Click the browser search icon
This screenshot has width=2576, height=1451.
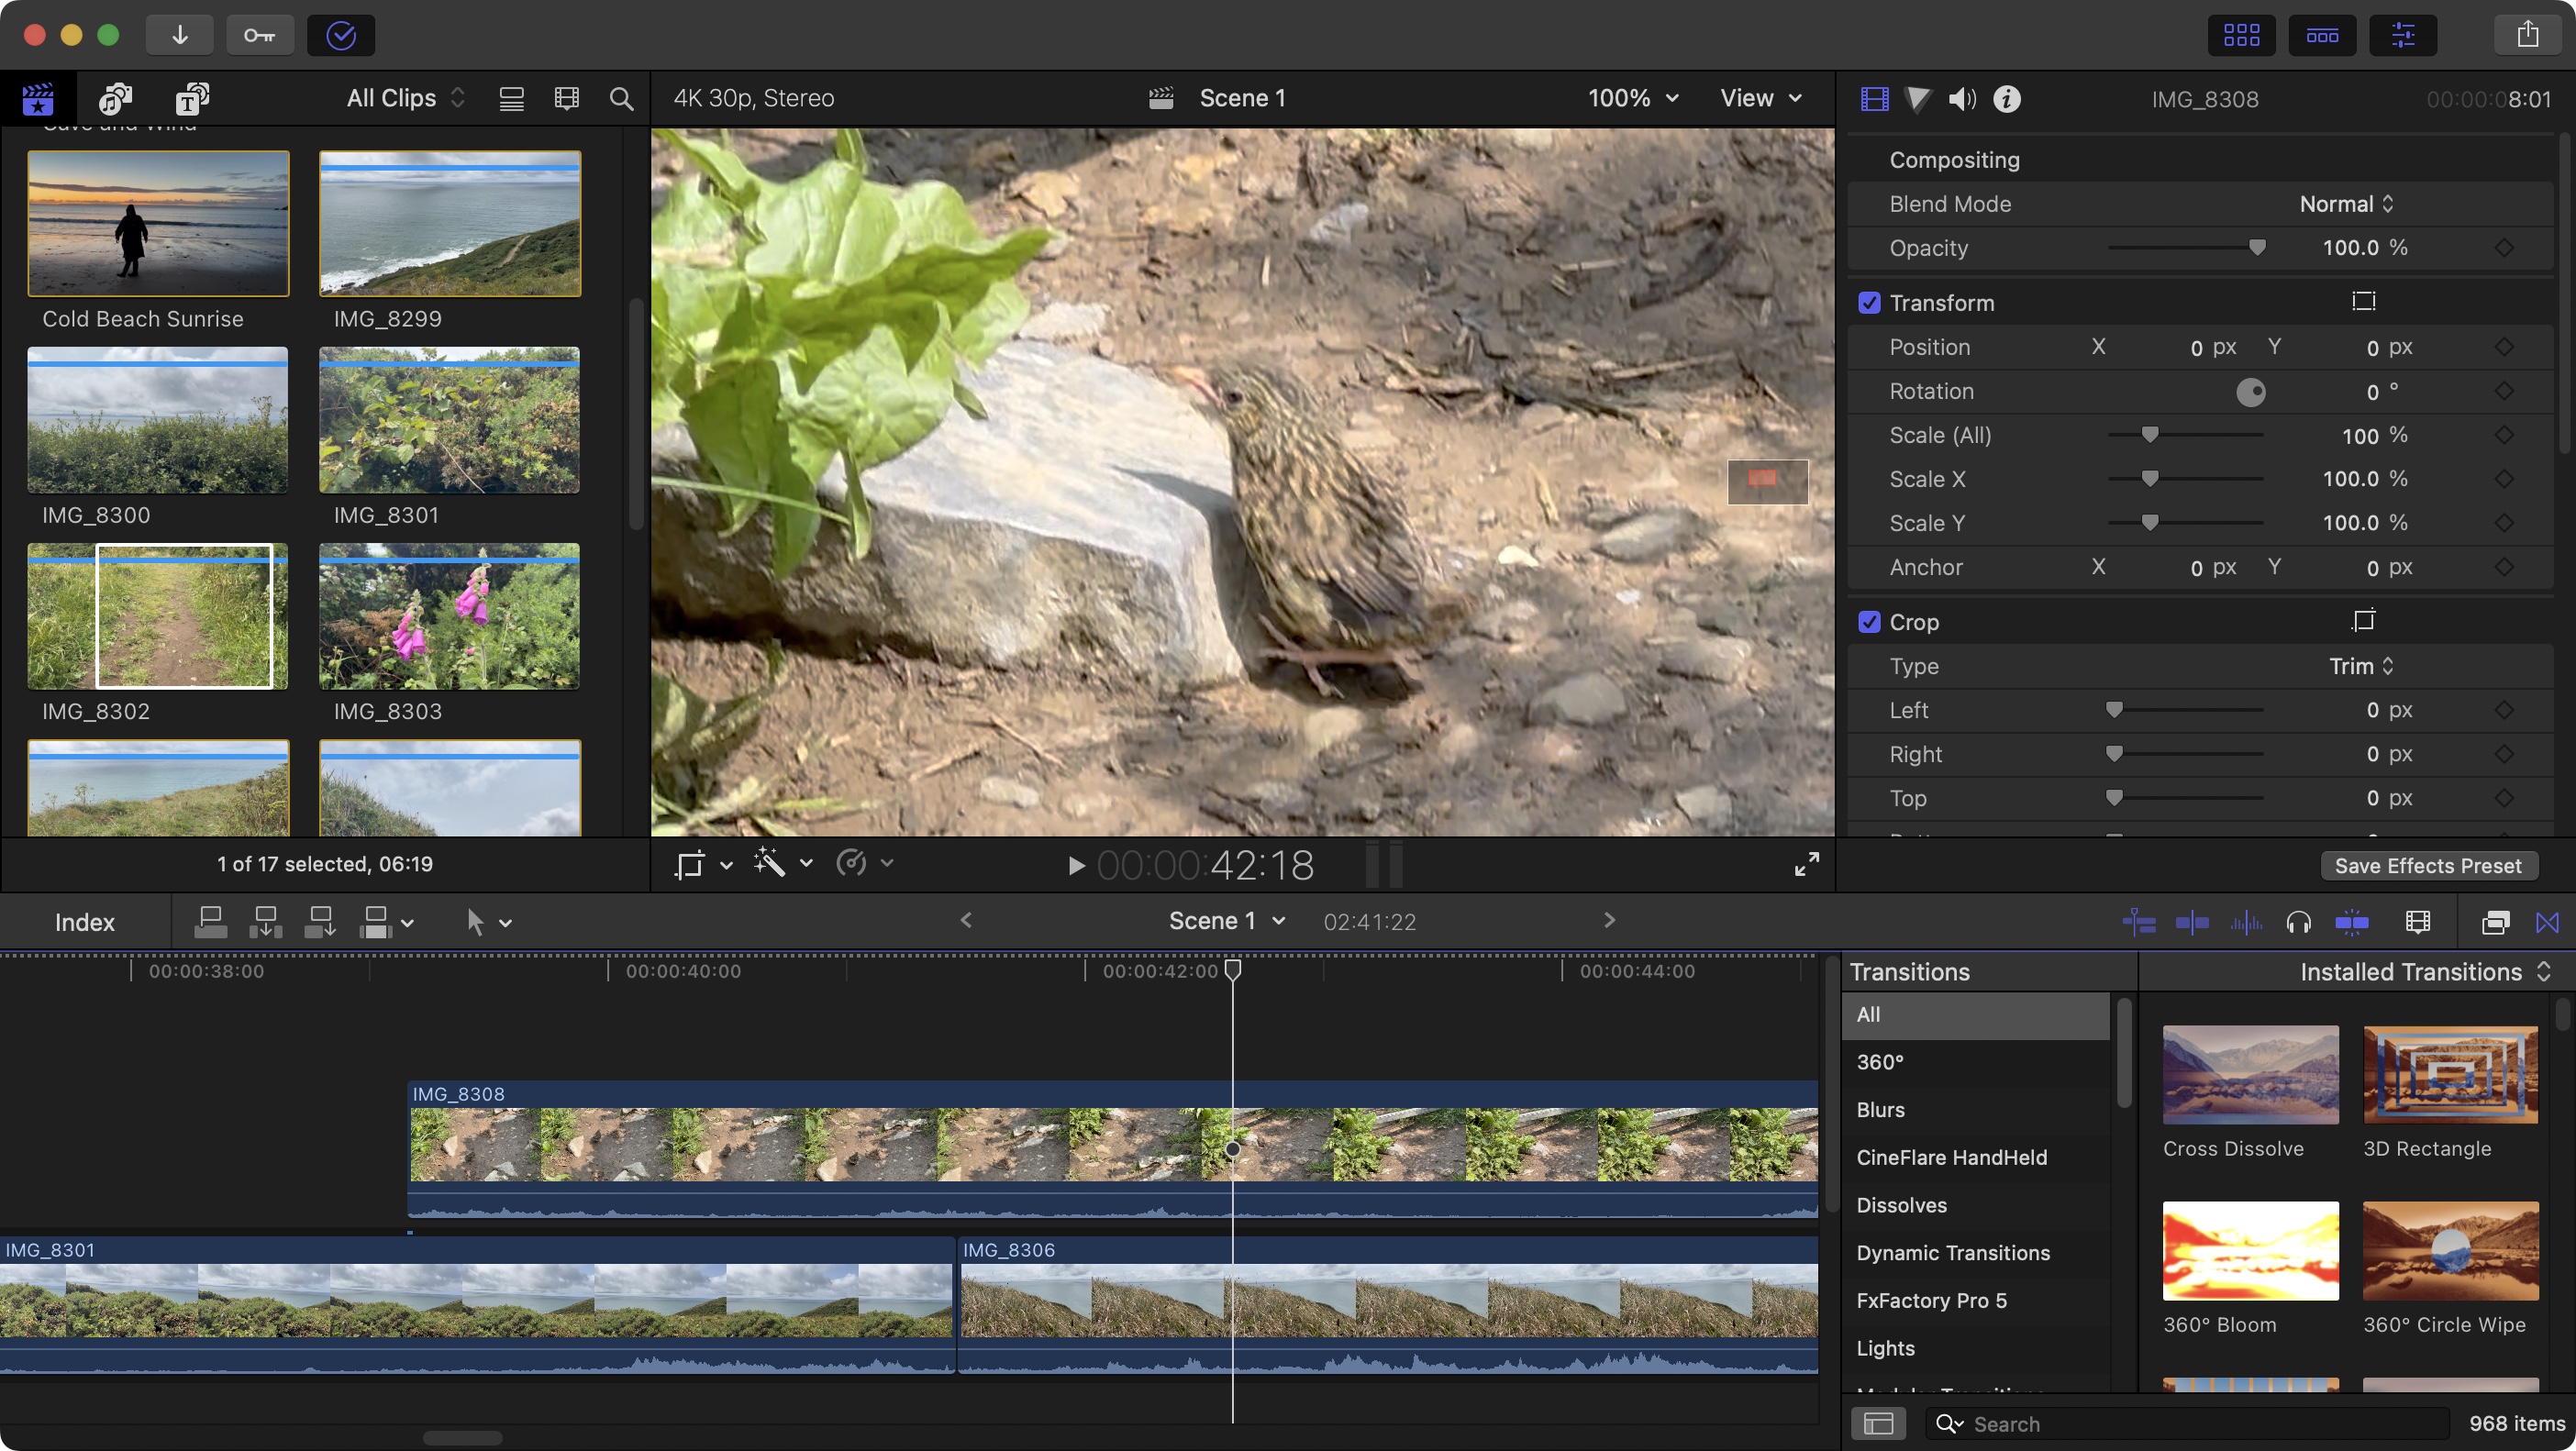coord(621,98)
